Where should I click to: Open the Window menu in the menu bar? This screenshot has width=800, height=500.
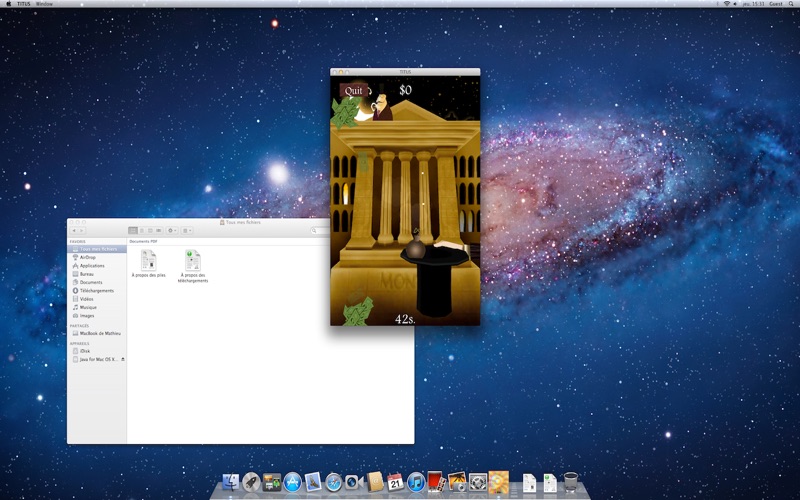tap(45, 4)
